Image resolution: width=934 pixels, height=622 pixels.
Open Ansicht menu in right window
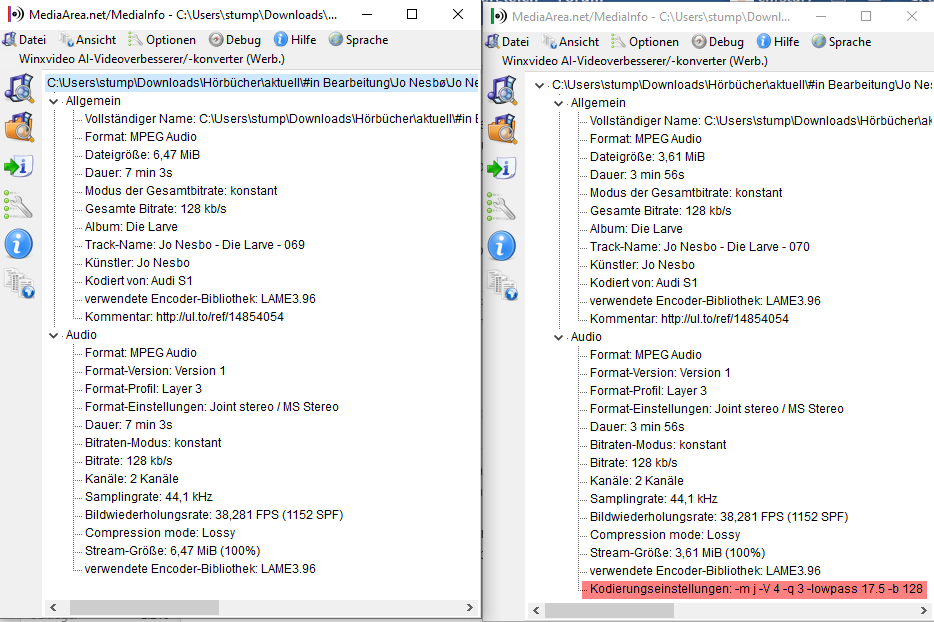(571, 42)
